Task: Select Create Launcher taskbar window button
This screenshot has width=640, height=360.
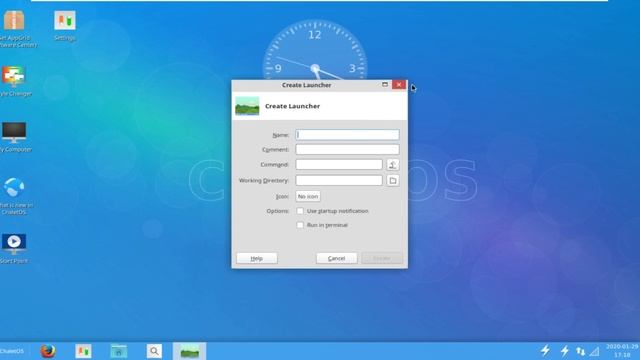Action: 189,351
